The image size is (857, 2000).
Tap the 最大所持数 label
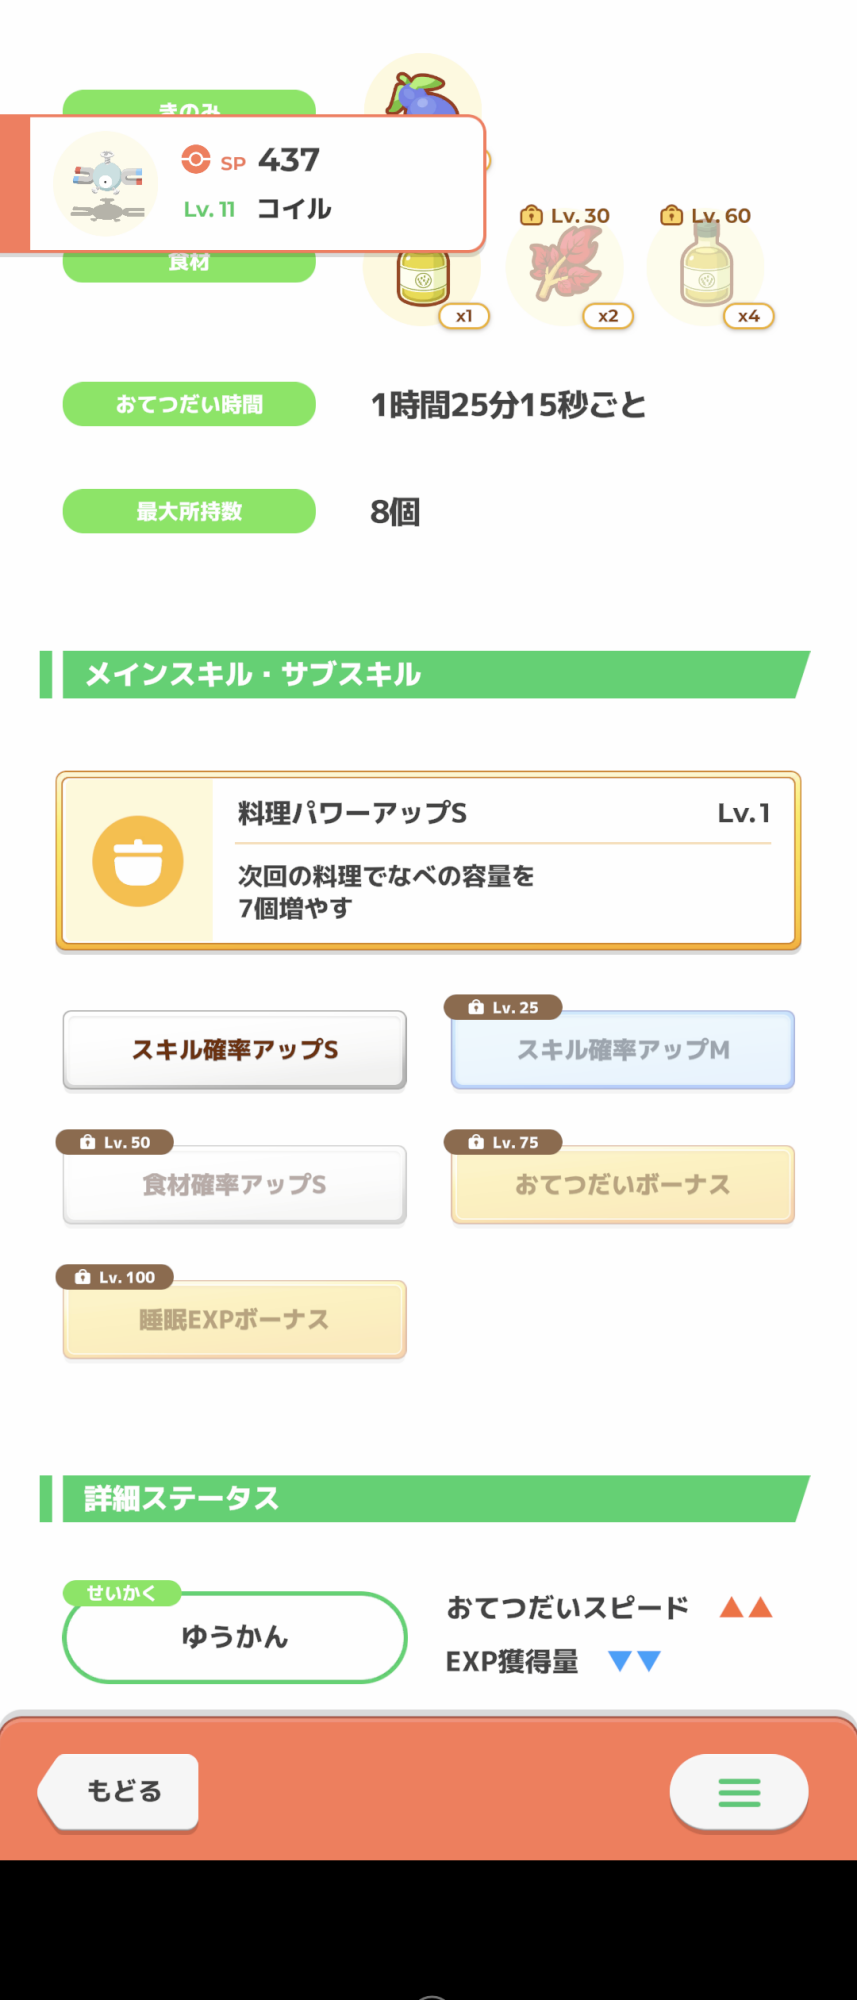(189, 511)
